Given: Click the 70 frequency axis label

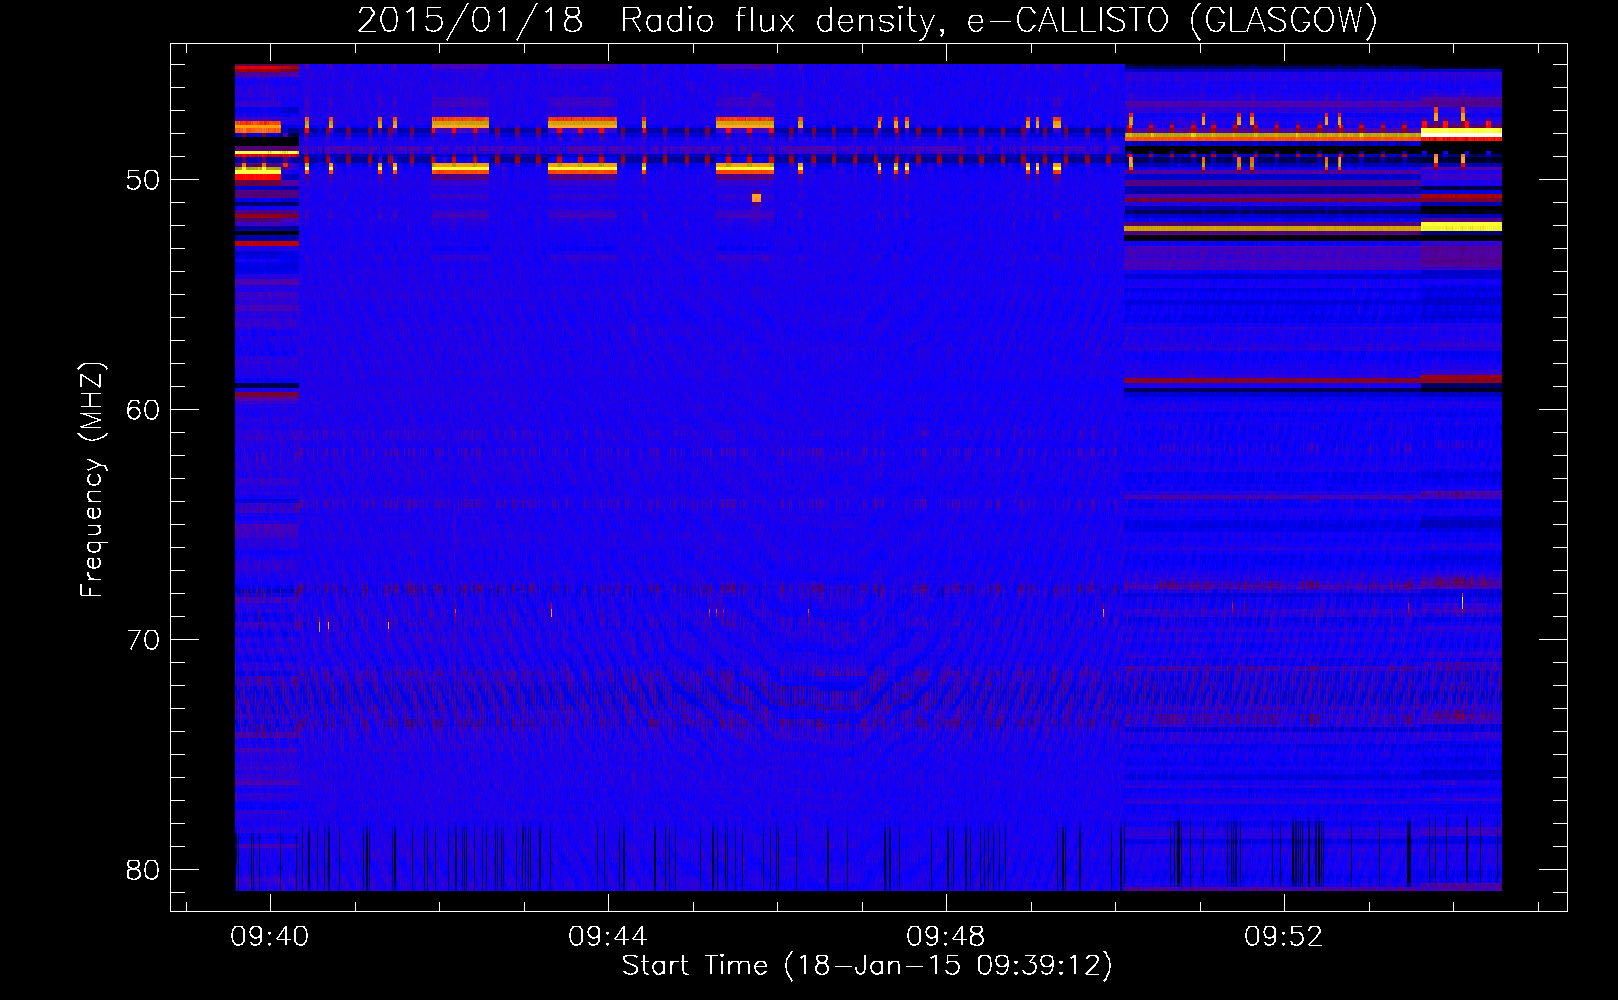Looking at the screenshot, I should coord(143,640).
